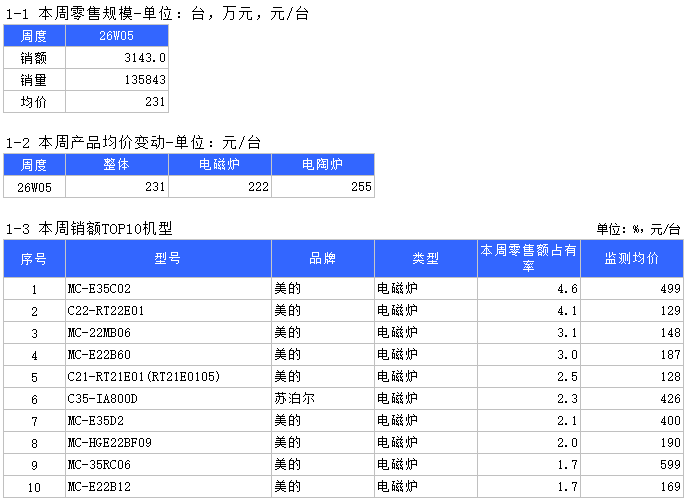Click the 均价 row label in table 1-1
Screen dimensions: 688x502
tap(34, 102)
